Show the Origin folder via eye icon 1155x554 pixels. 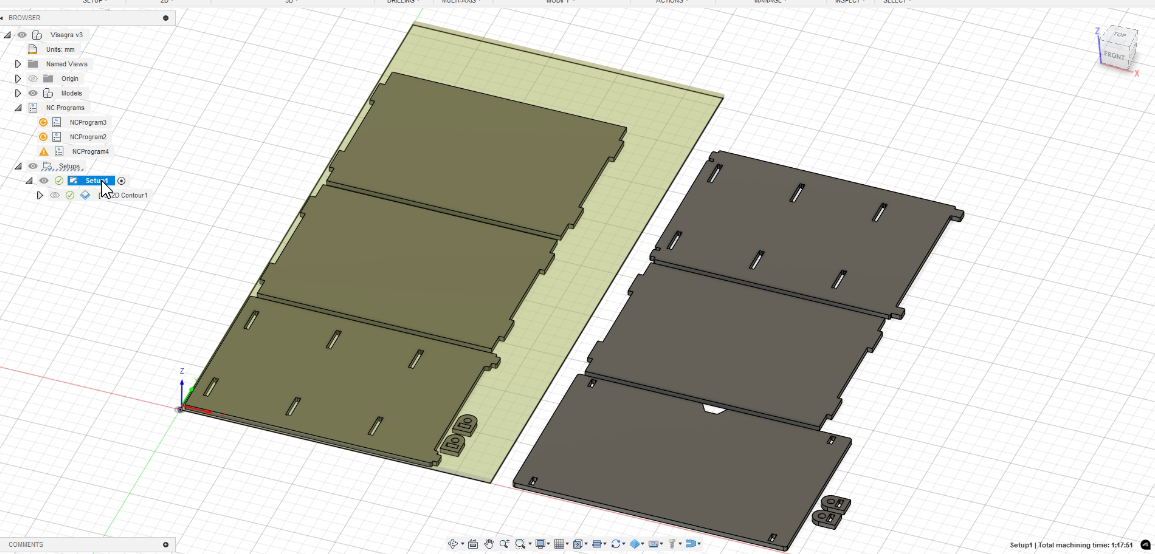click(32, 79)
